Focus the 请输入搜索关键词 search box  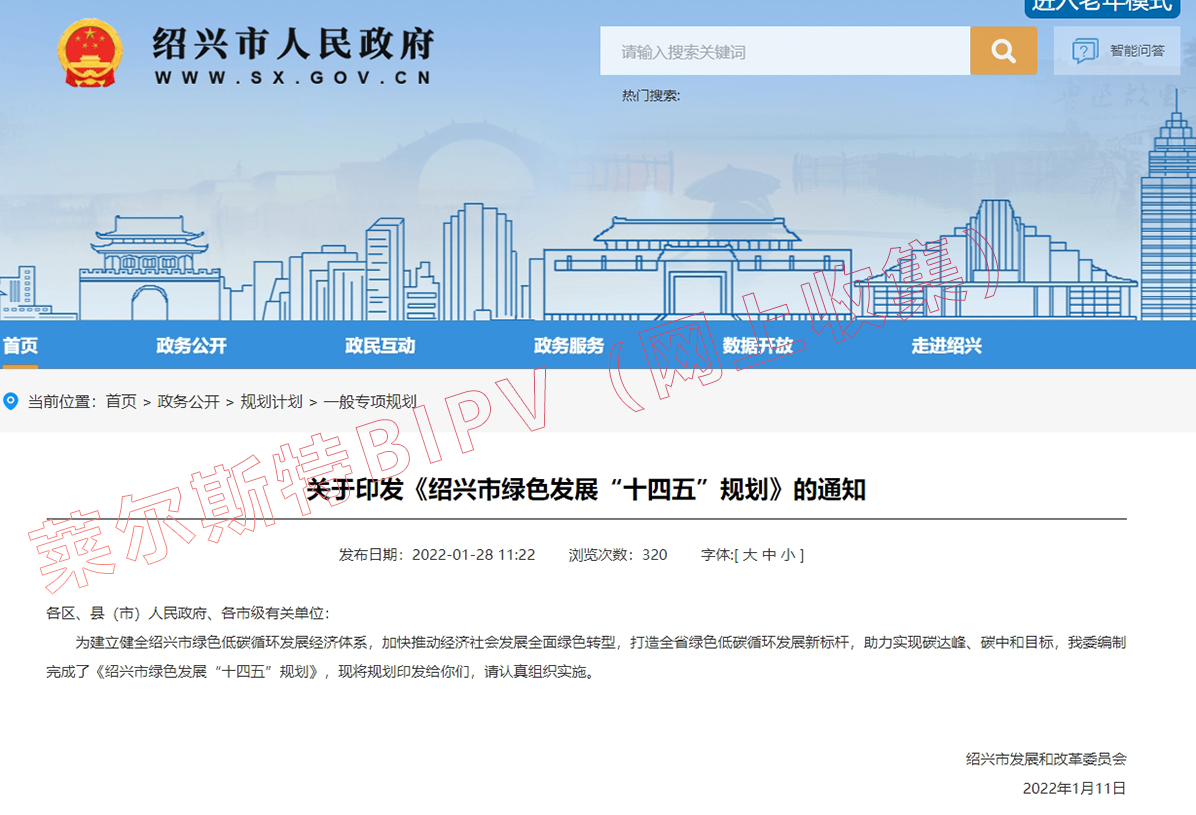click(x=785, y=51)
